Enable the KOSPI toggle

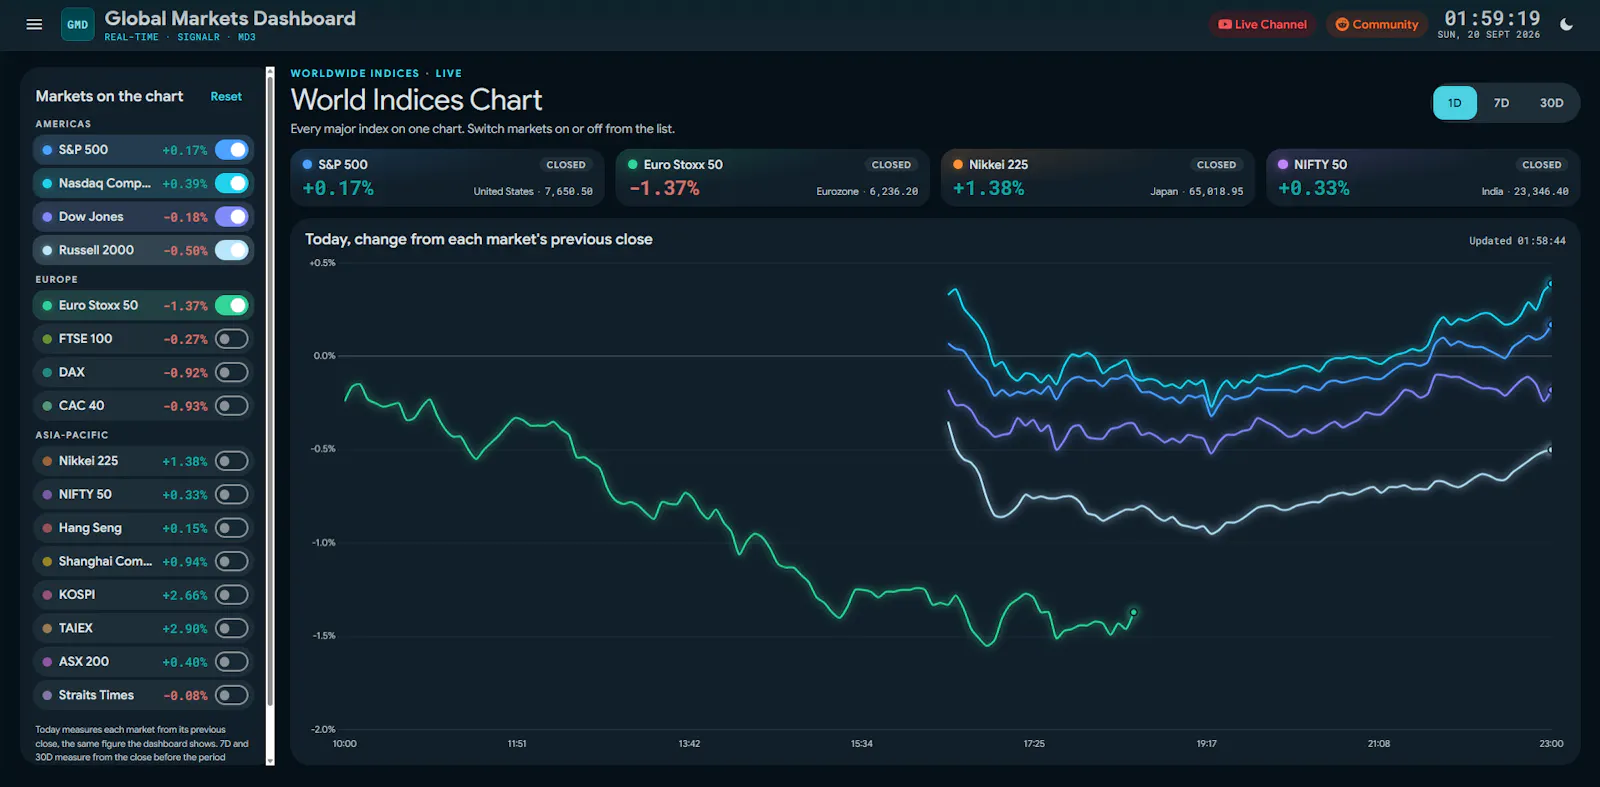coord(232,595)
